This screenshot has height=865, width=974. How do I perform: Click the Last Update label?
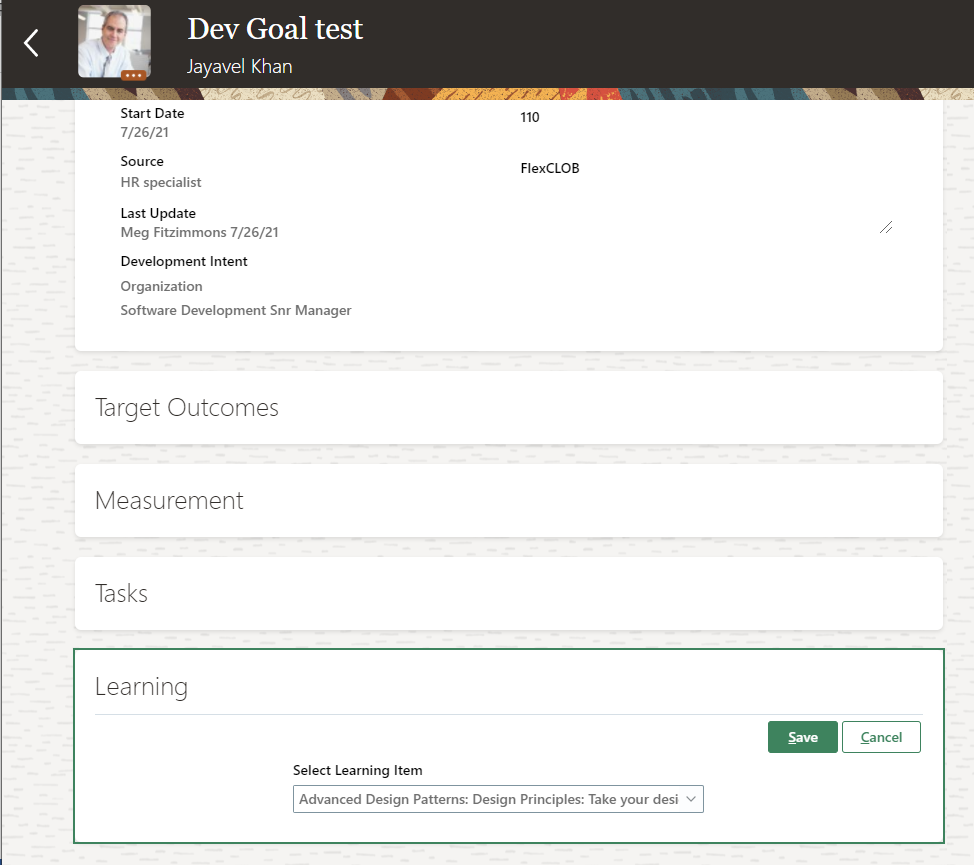[158, 214]
